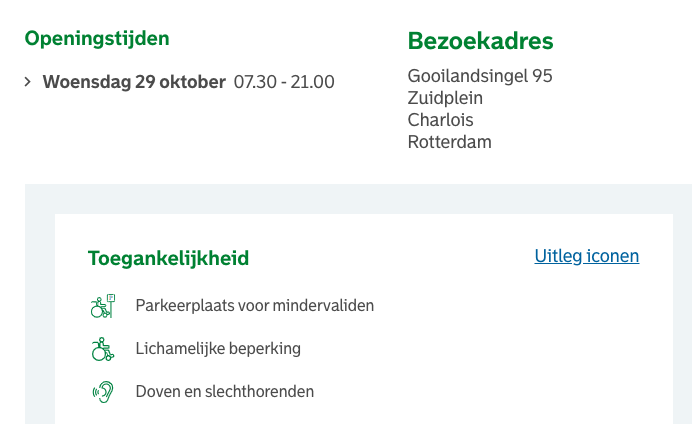Click the Charlois district text
The width and height of the screenshot is (692, 424).
(440, 120)
